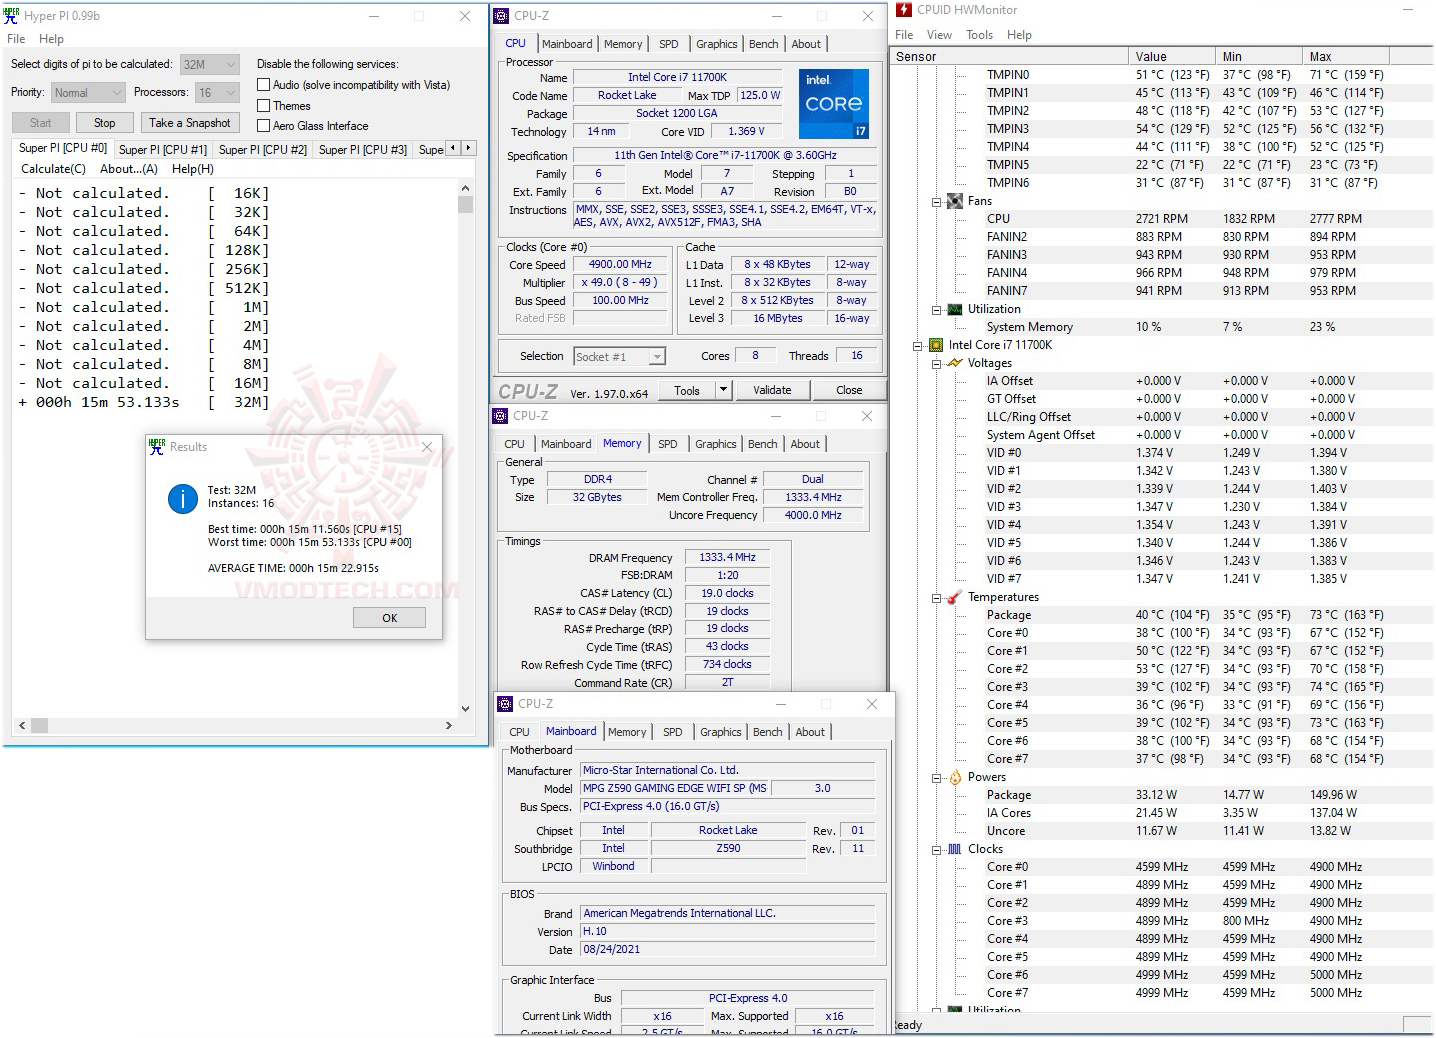Click Hyper PI vertical scroll down arrow
This screenshot has height=1038, width=1436.
click(x=465, y=709)
